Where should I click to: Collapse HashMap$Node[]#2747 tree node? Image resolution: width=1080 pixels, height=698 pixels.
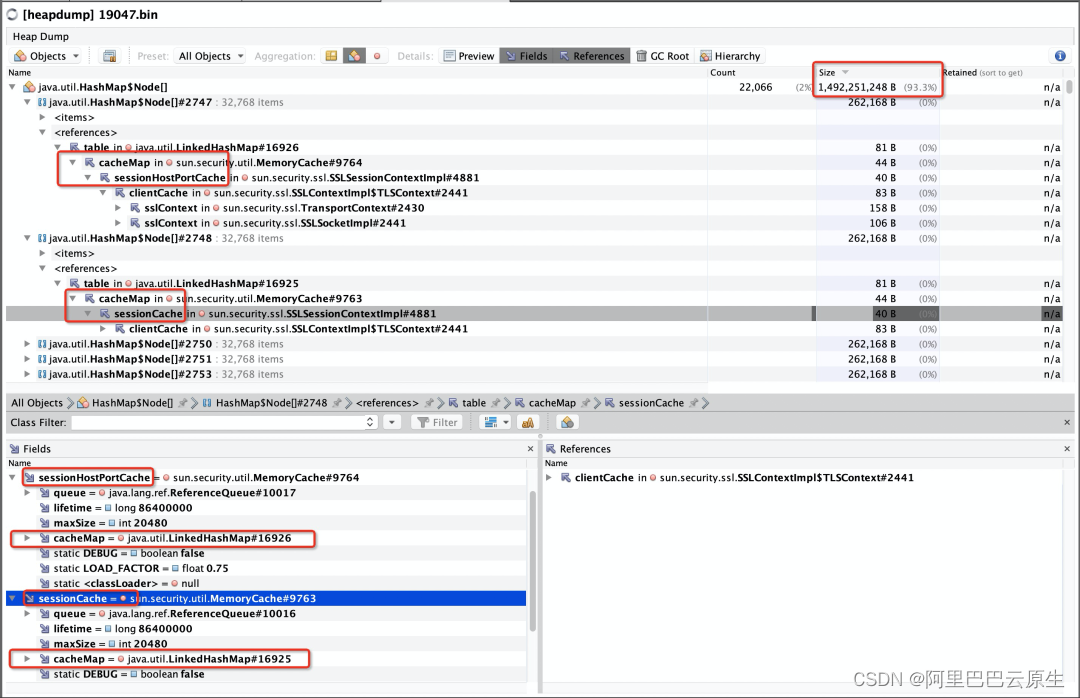click(x=28, y=102)
